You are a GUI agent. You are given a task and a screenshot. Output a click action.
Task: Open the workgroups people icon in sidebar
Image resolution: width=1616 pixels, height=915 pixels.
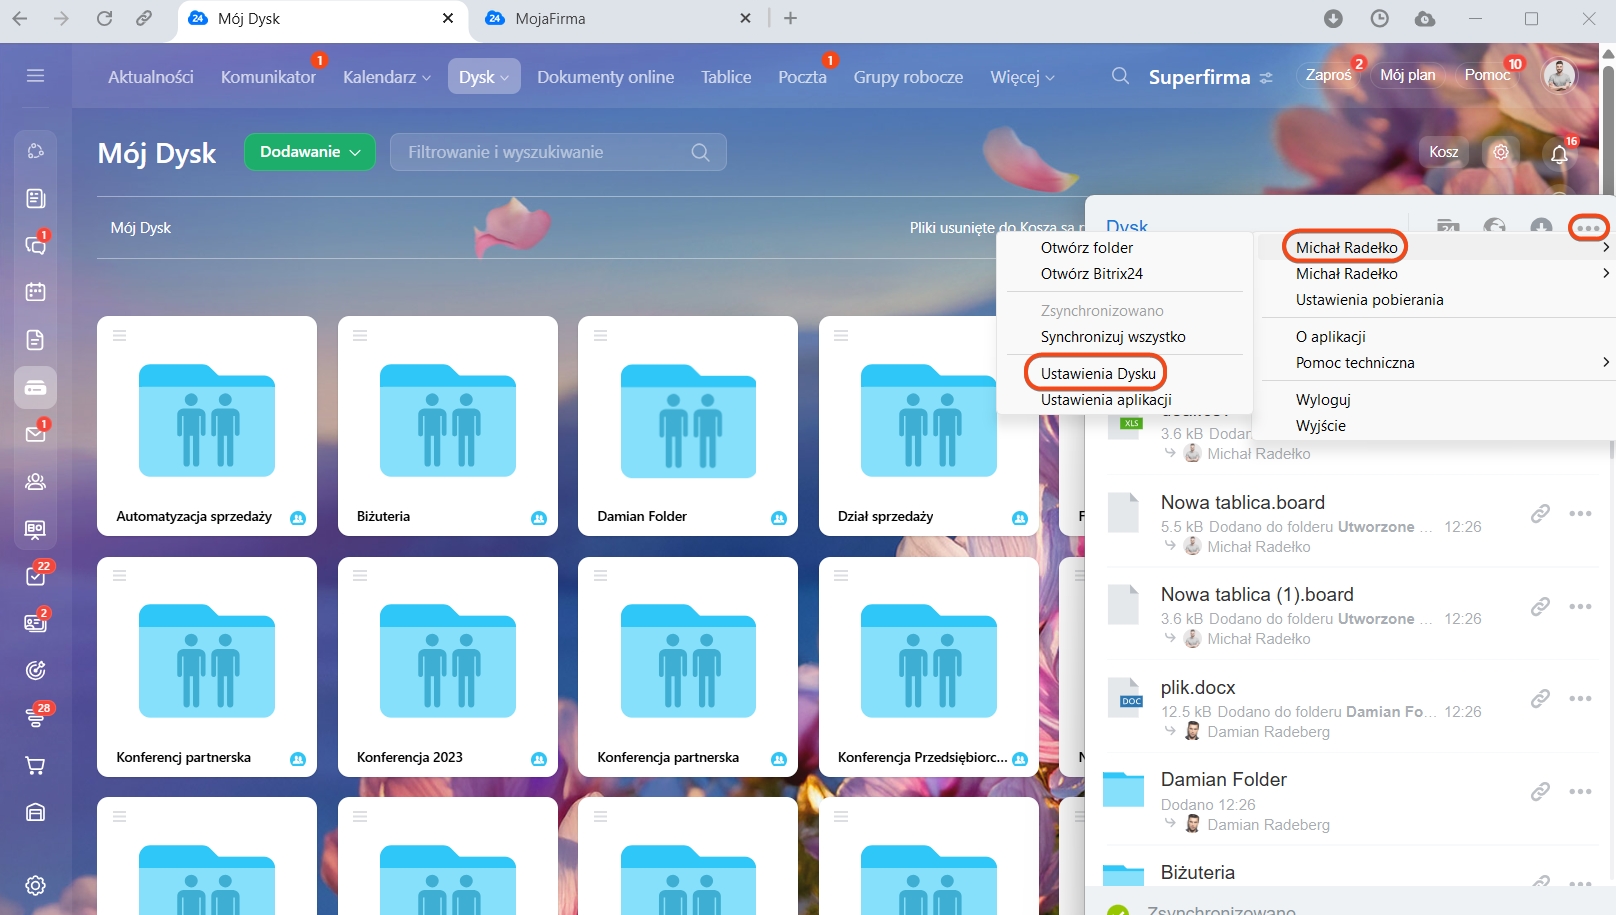(35, 482)
